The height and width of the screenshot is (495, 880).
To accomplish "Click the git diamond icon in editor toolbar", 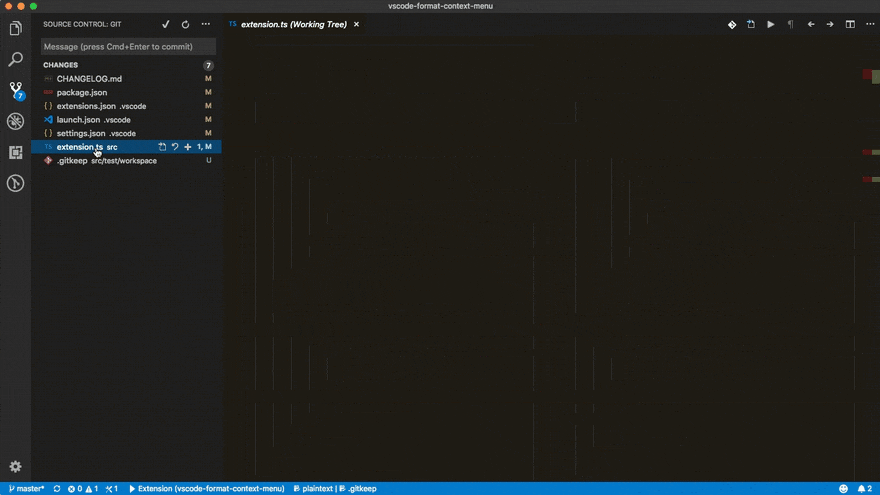I will (732, 24).
